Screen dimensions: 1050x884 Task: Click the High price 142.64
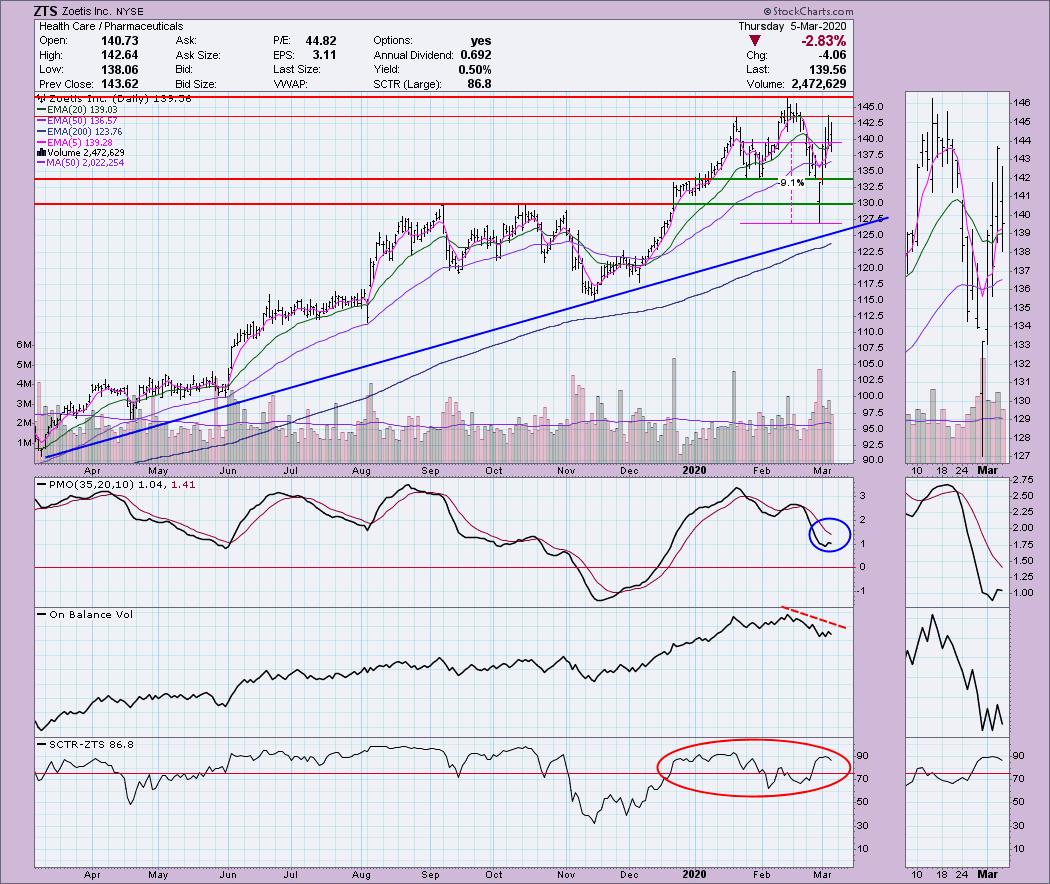tap(119, 56)
